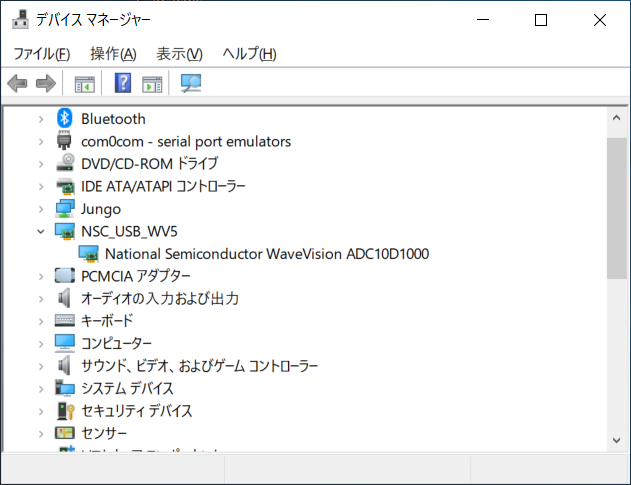Select 'セキュリティ デバイス' label
The width and height of the screenshot is (631, 485).
pos(137,411)
